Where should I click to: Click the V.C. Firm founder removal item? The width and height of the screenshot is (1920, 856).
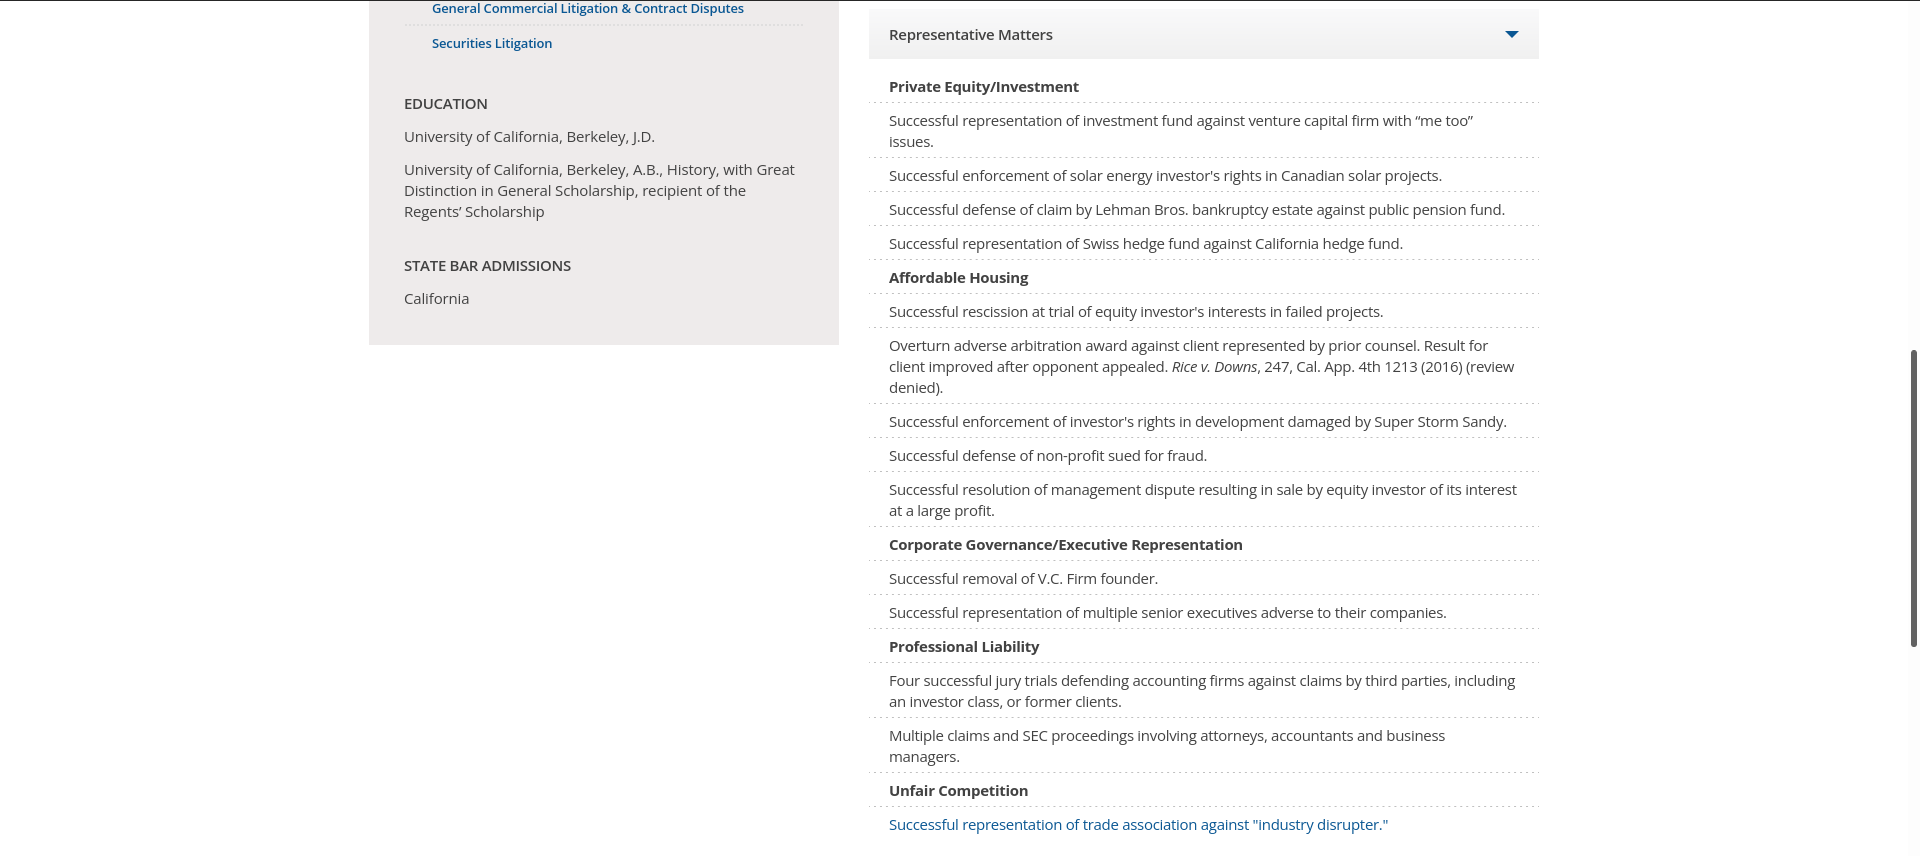pos(1023,579)
